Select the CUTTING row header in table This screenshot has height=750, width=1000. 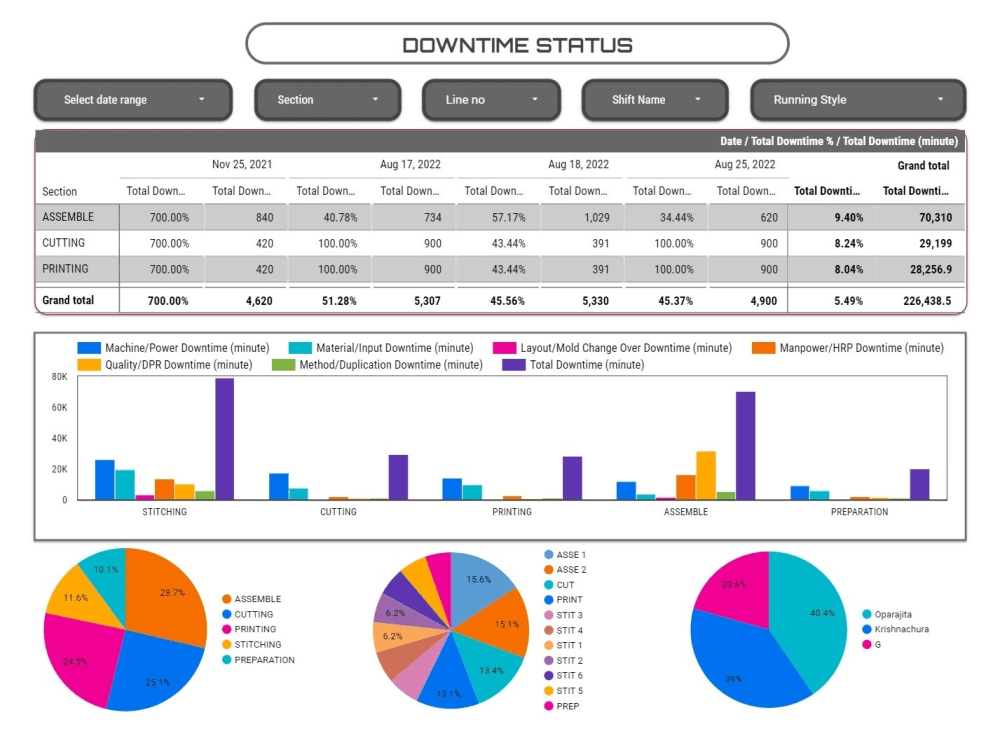click(64, 243)
